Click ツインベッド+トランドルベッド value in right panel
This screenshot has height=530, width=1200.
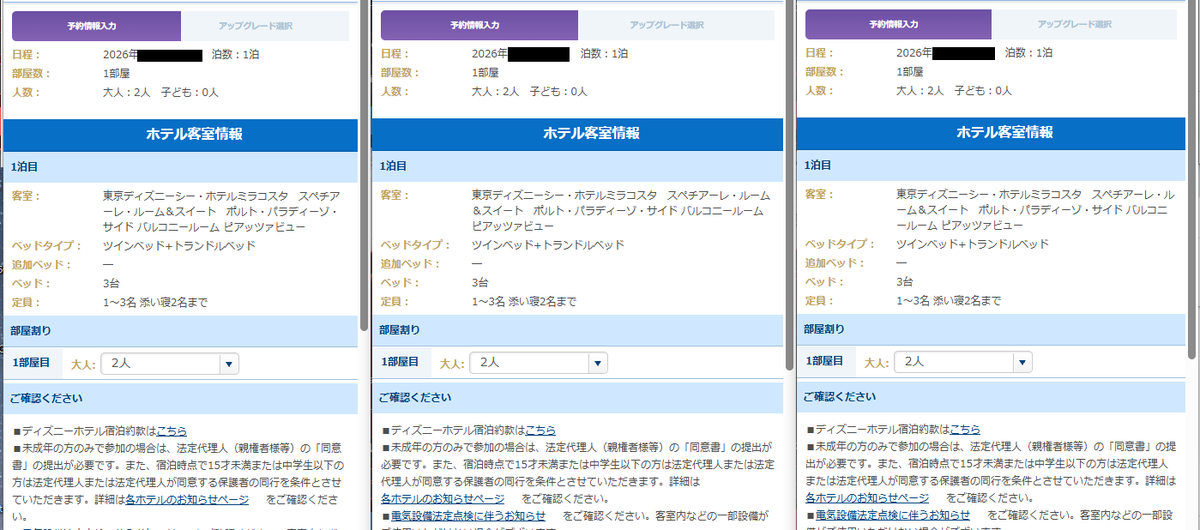pyautogui.click(x=973, y=244)
